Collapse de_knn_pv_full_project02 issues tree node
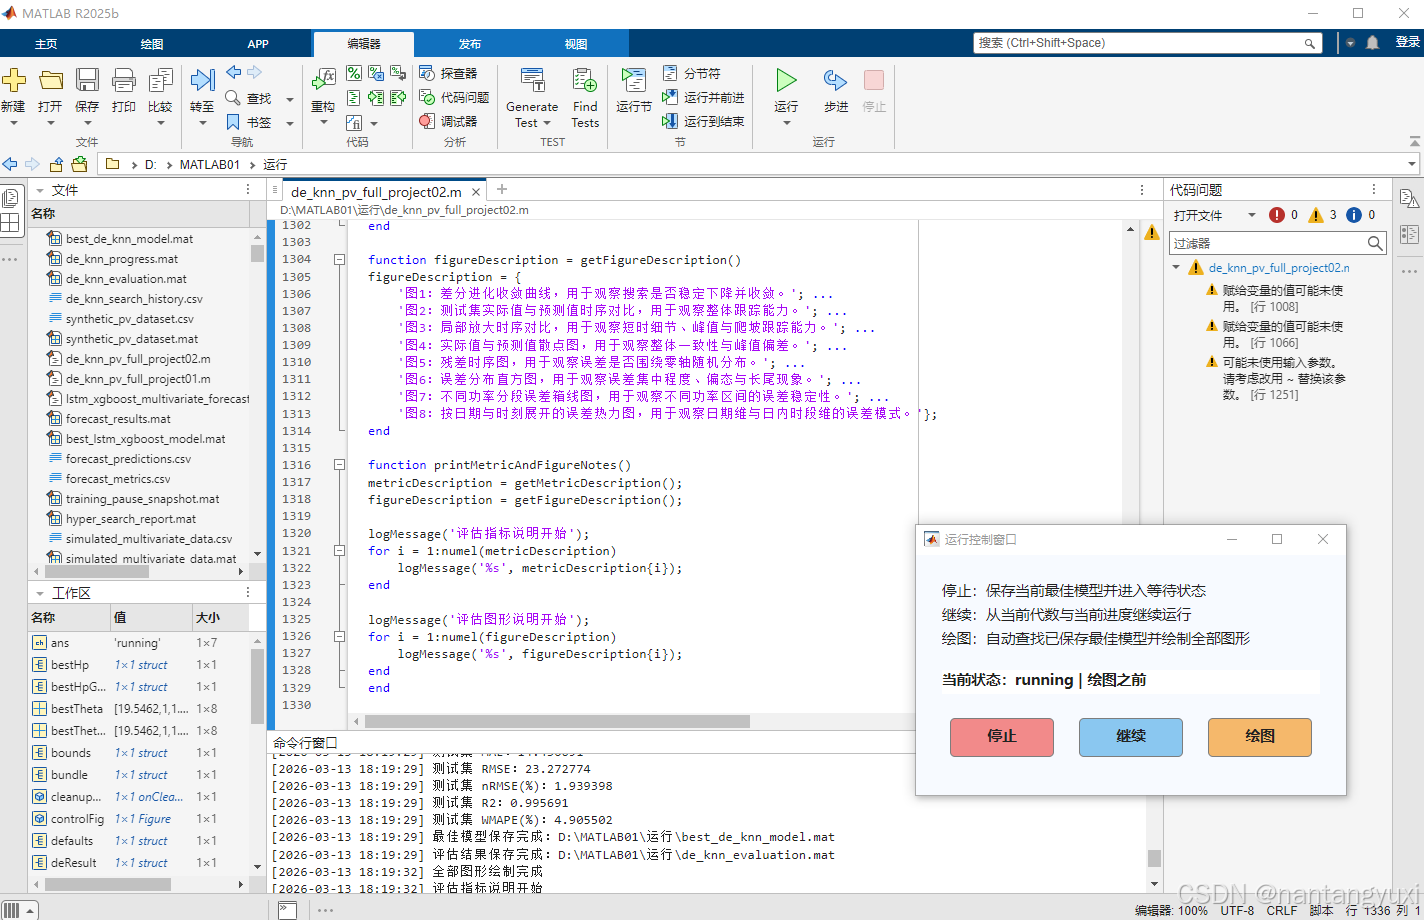Viewport: 1424px width, 920px height. (1176, 268)
